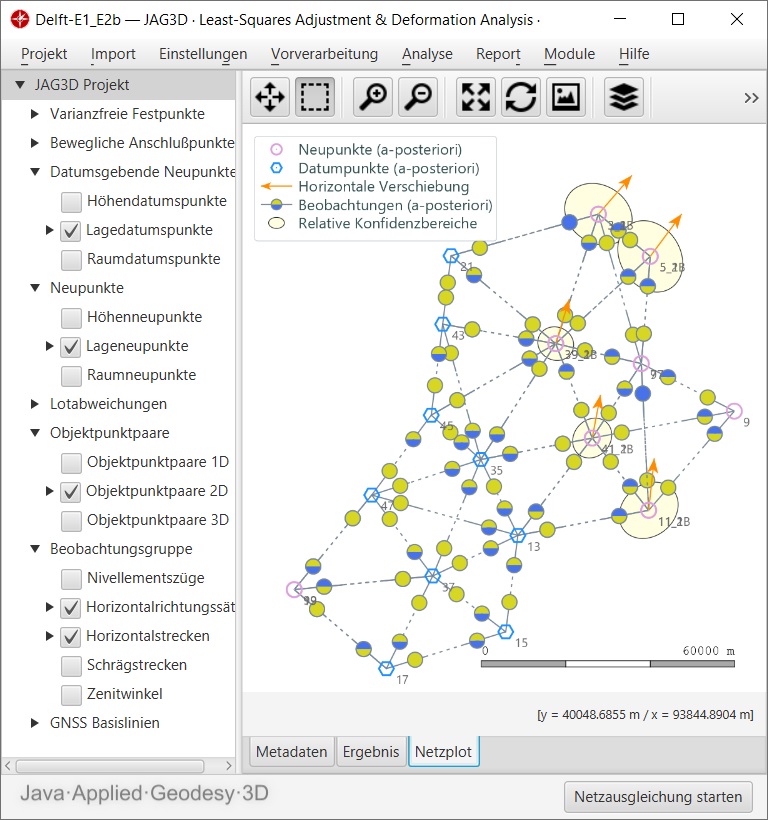Collapse the JAG3D Projekt root node
This screenshot has width=768, height=820.
click(x=20, y=84)
